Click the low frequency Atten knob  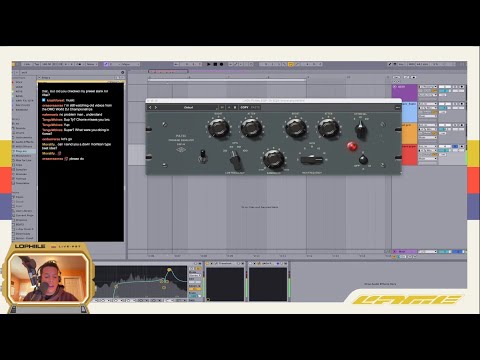pos(252,128)
